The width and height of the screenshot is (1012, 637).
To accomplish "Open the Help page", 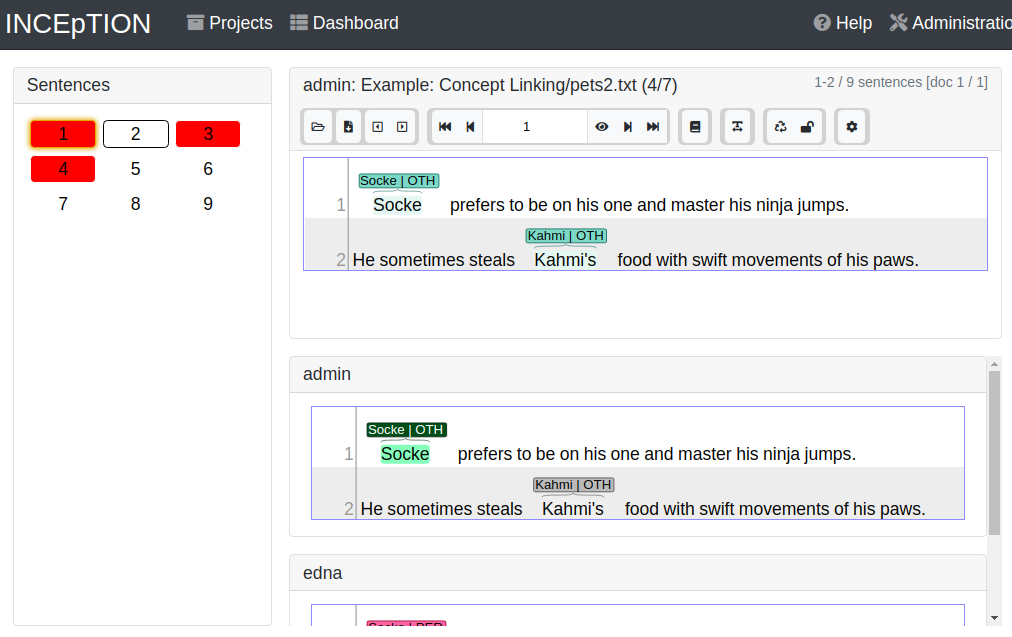I will (842, 22).
